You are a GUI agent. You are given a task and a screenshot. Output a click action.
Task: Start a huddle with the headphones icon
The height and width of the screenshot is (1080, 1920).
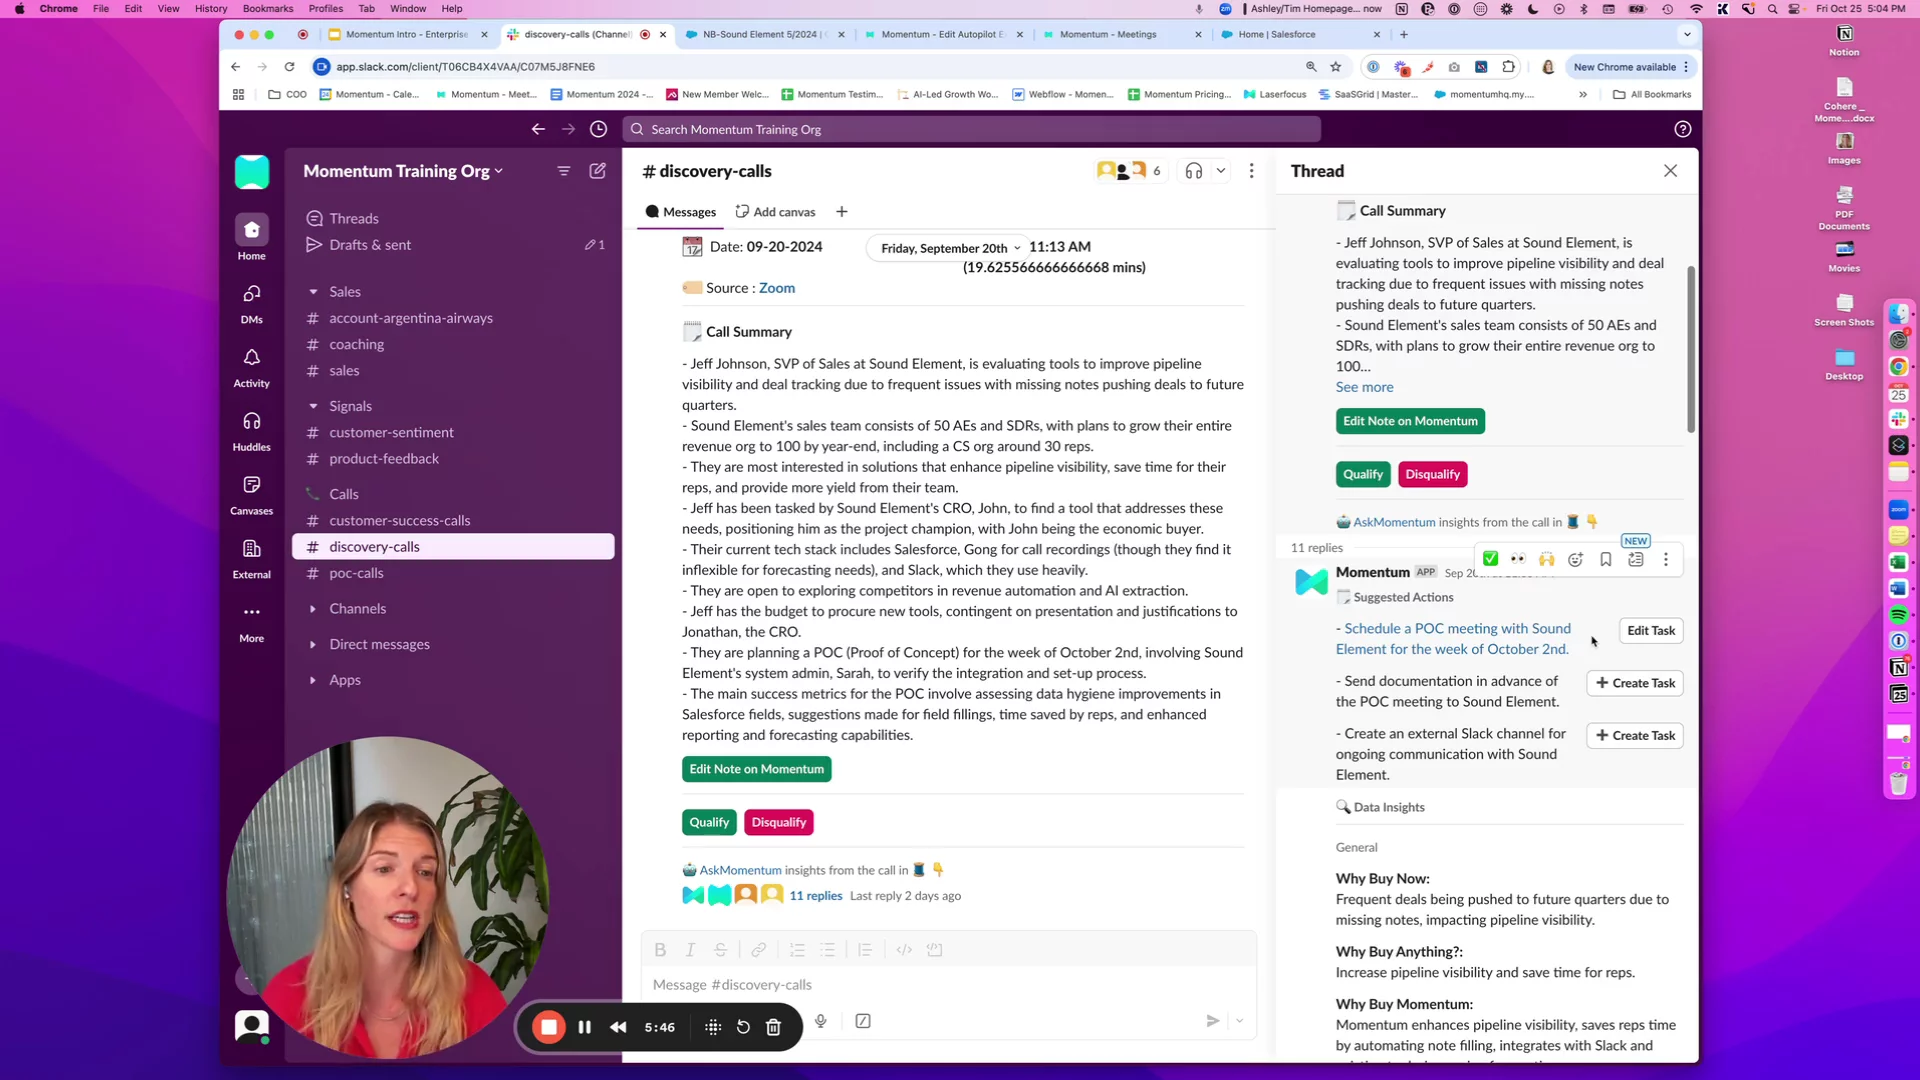(x=1193, y=171)
